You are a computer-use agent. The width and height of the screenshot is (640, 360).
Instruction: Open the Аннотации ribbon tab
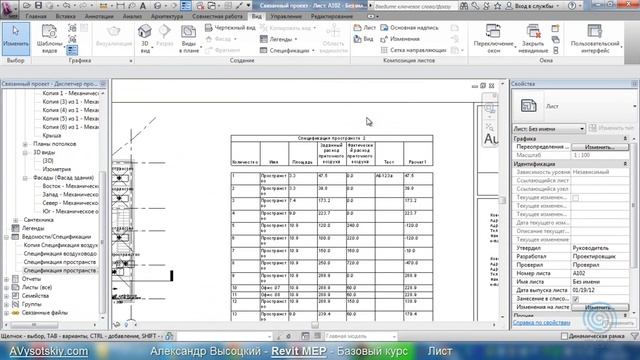(x=99, y=16)
